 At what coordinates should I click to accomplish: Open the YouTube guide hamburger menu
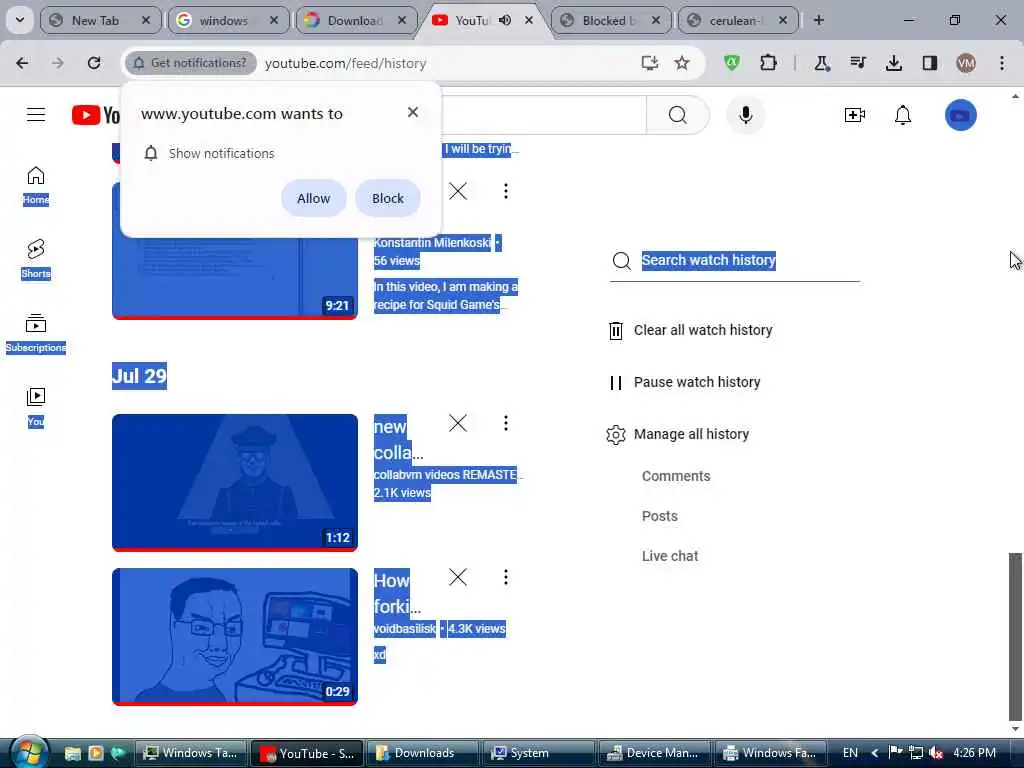36,115
